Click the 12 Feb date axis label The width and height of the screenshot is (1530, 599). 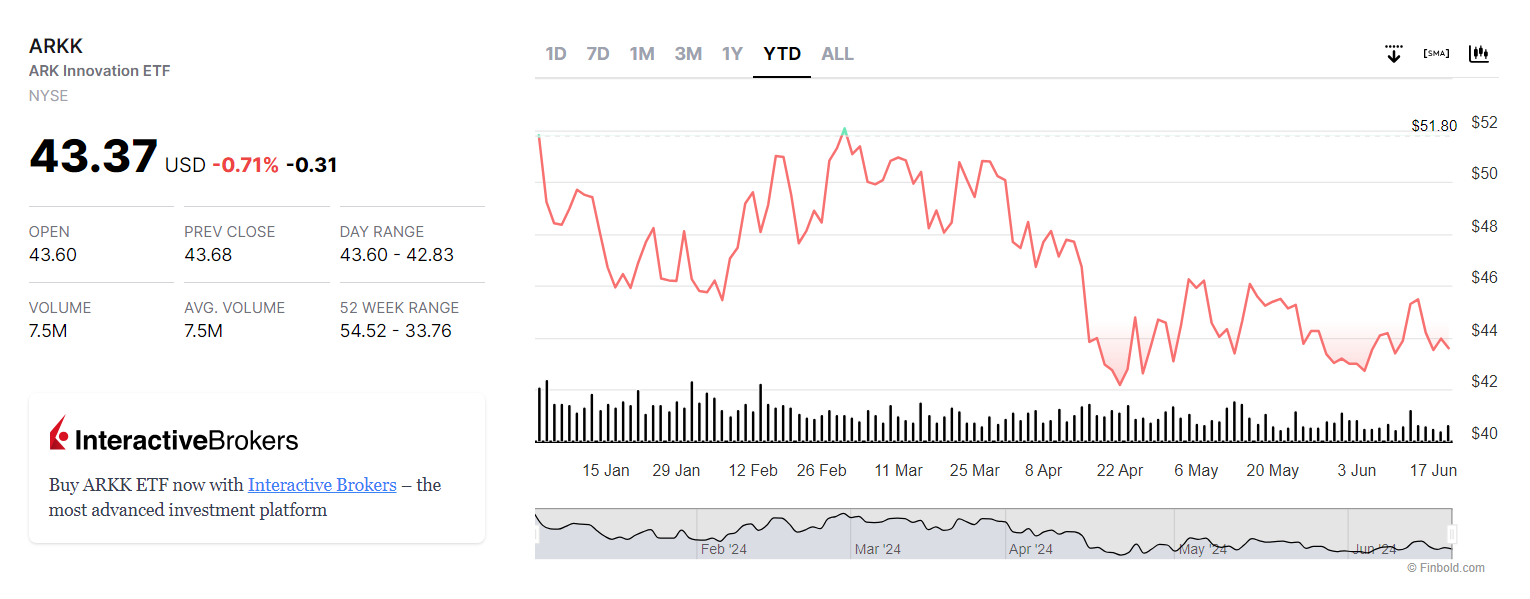(753, 470)
